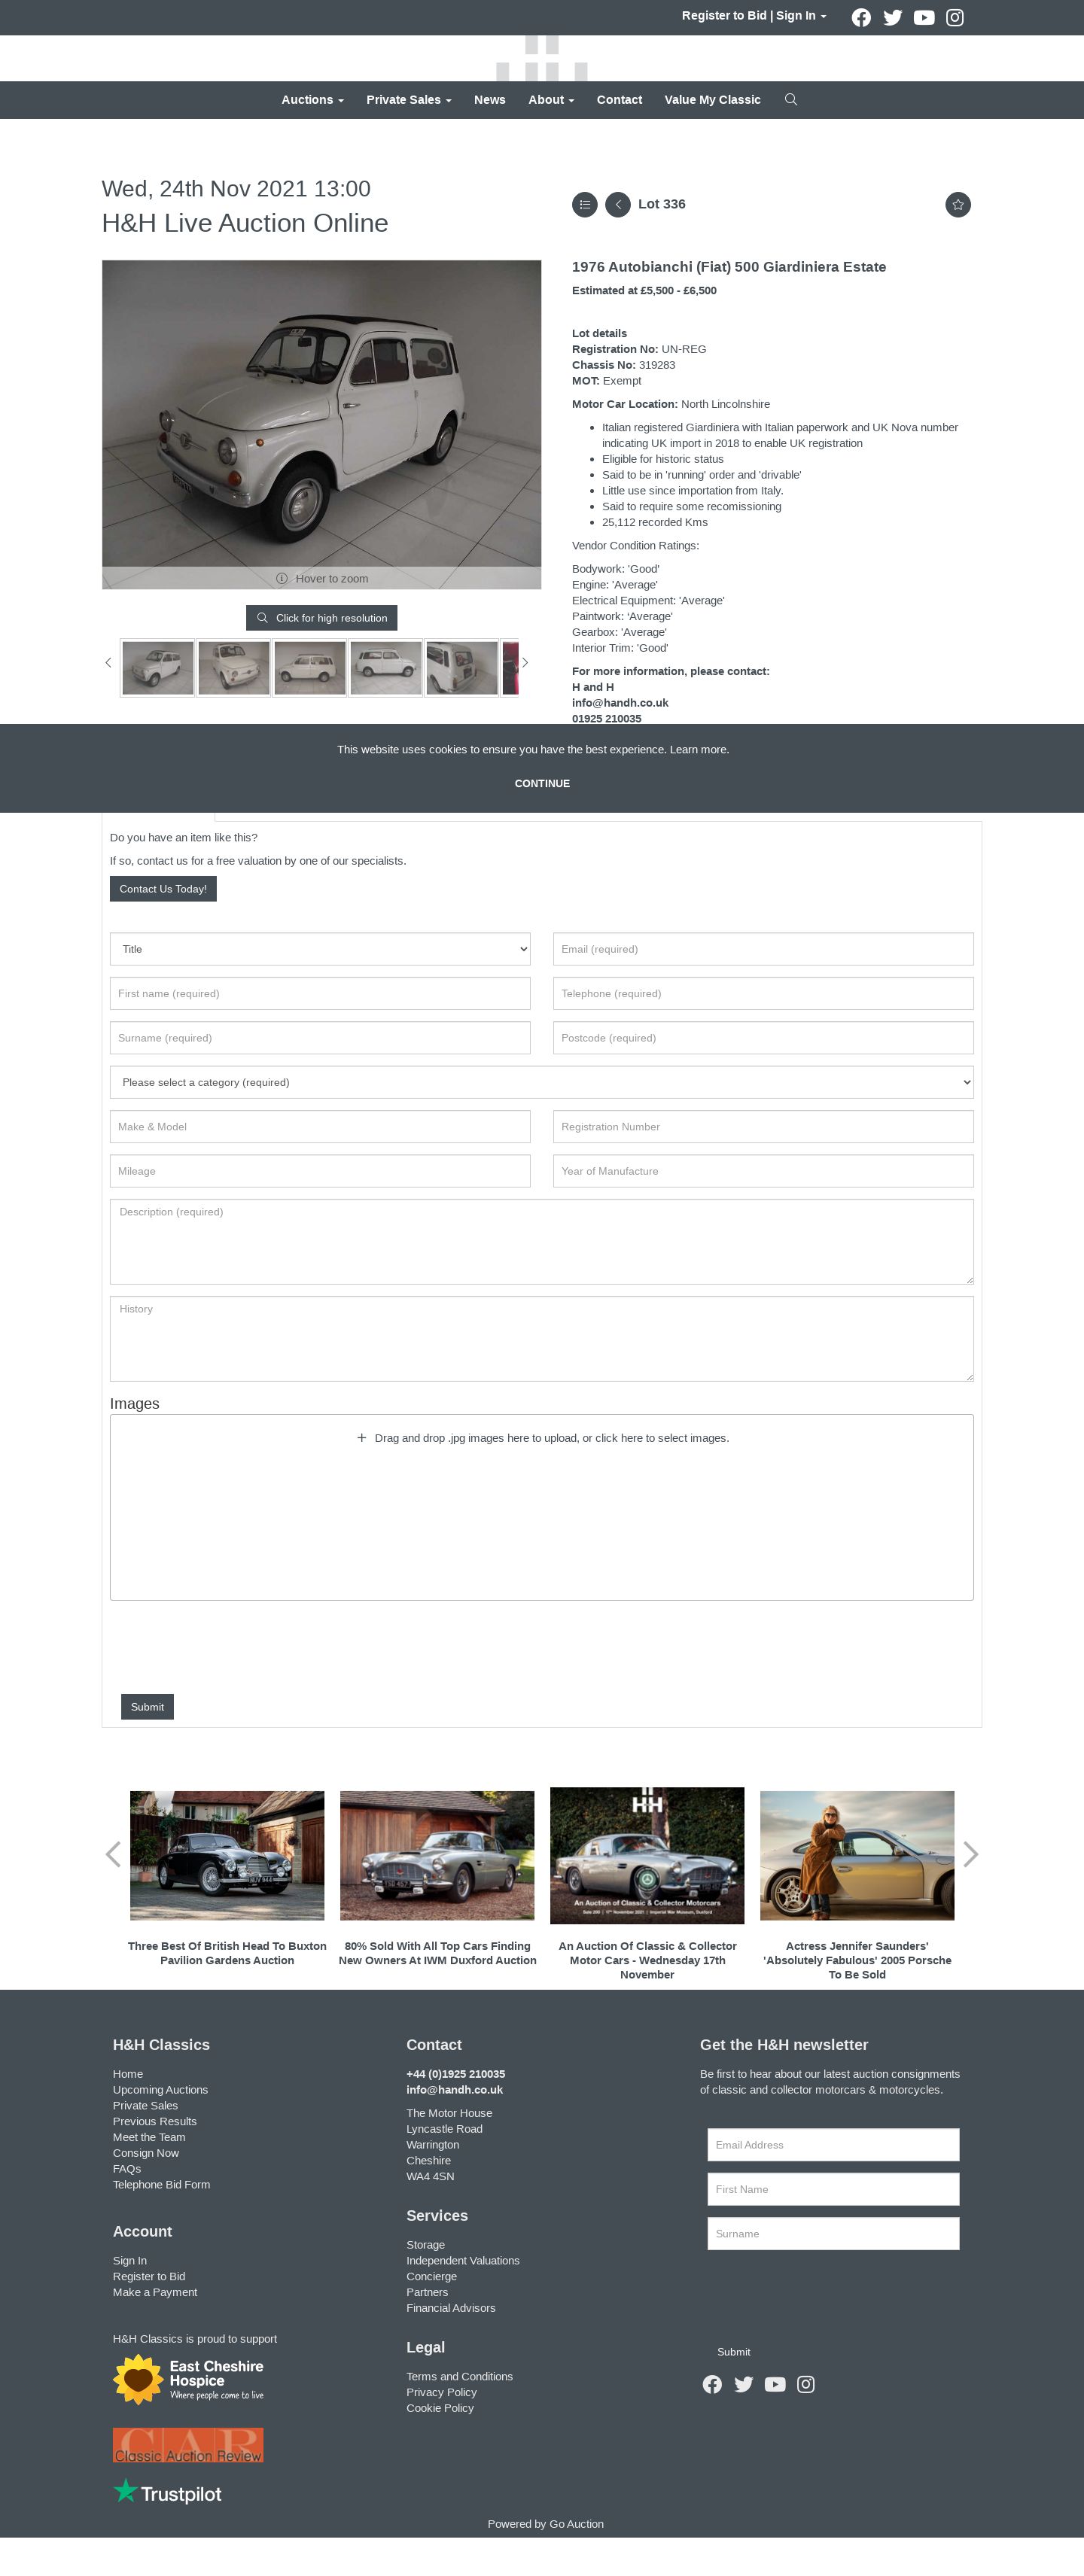
Task: Expand the About menu
Action: pyautogui.click(x=551, y=100)
